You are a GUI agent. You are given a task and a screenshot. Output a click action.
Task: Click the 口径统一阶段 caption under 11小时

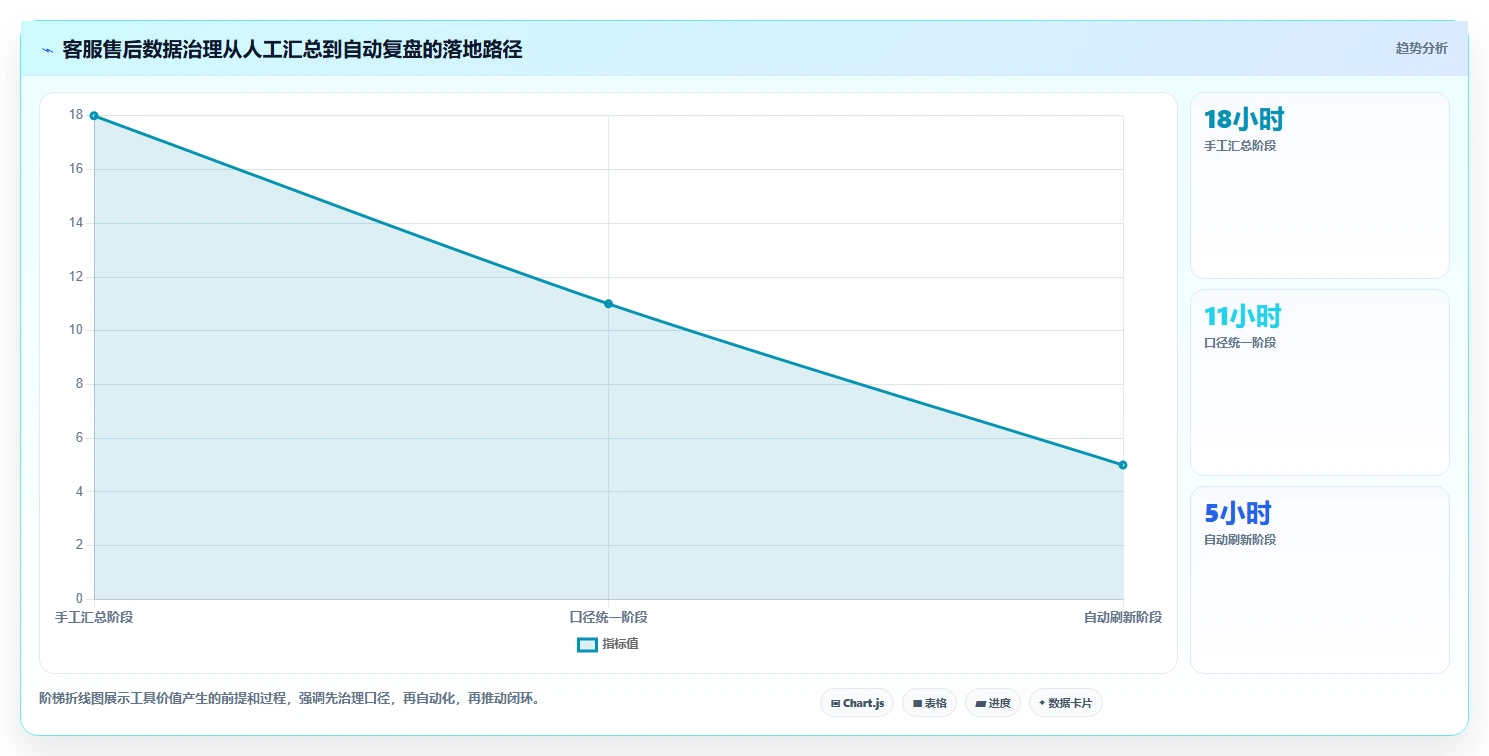1240,343
